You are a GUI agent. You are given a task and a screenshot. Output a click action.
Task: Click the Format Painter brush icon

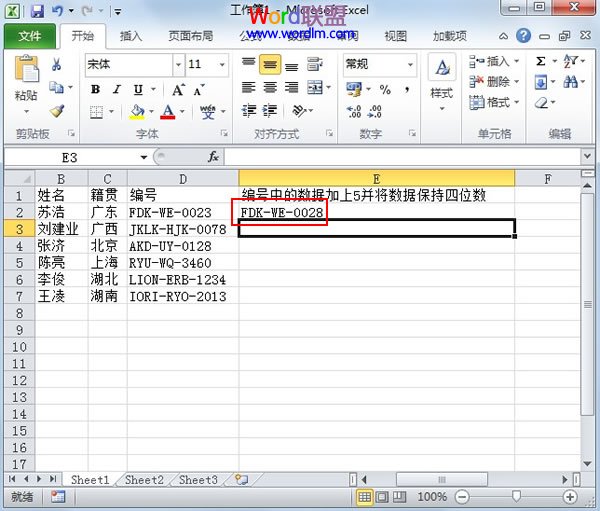pyautogui.click(x=56, y=111)
